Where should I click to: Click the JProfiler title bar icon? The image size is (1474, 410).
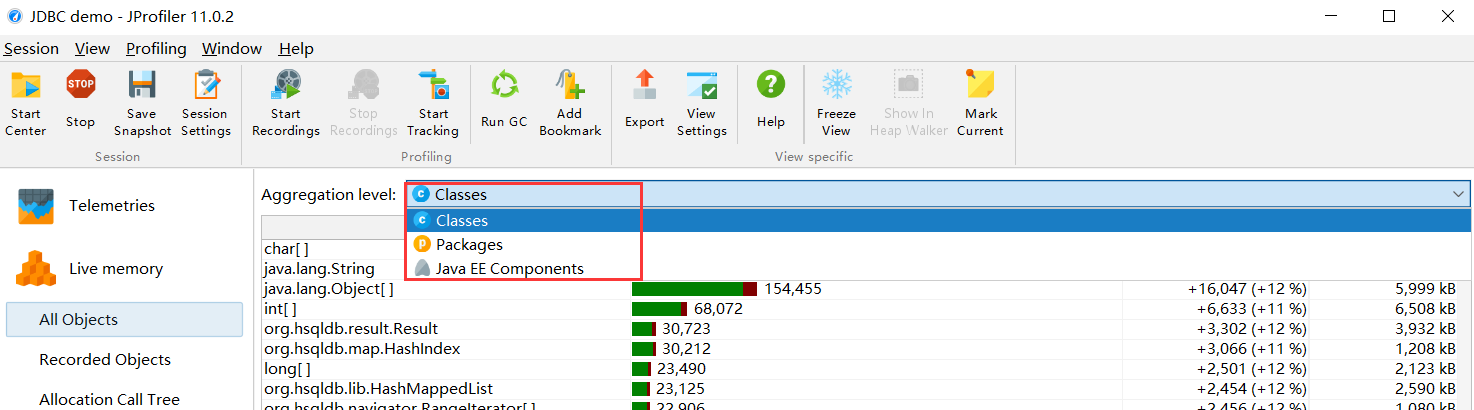click(x=14, y=16)
